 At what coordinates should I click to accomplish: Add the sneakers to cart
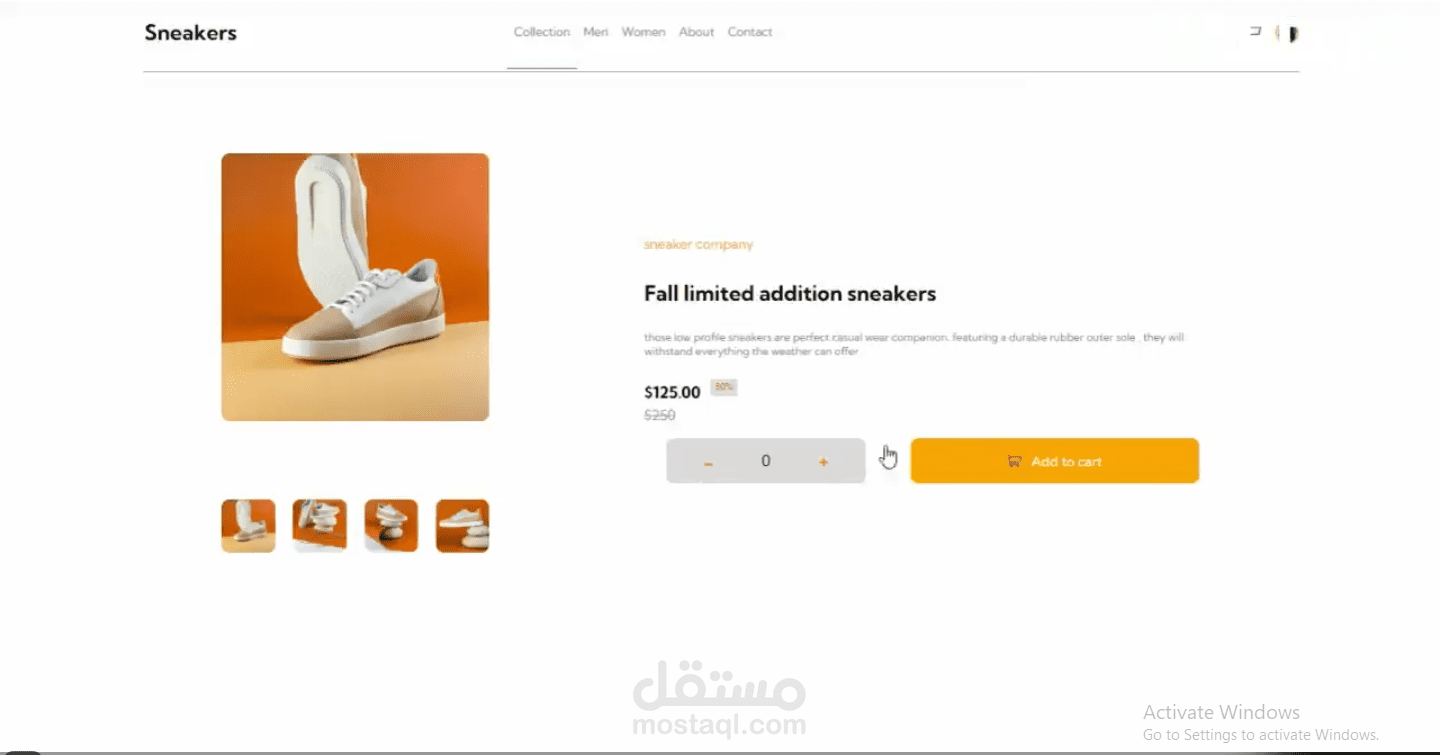pyautogui.click(x=1055, y=461)
